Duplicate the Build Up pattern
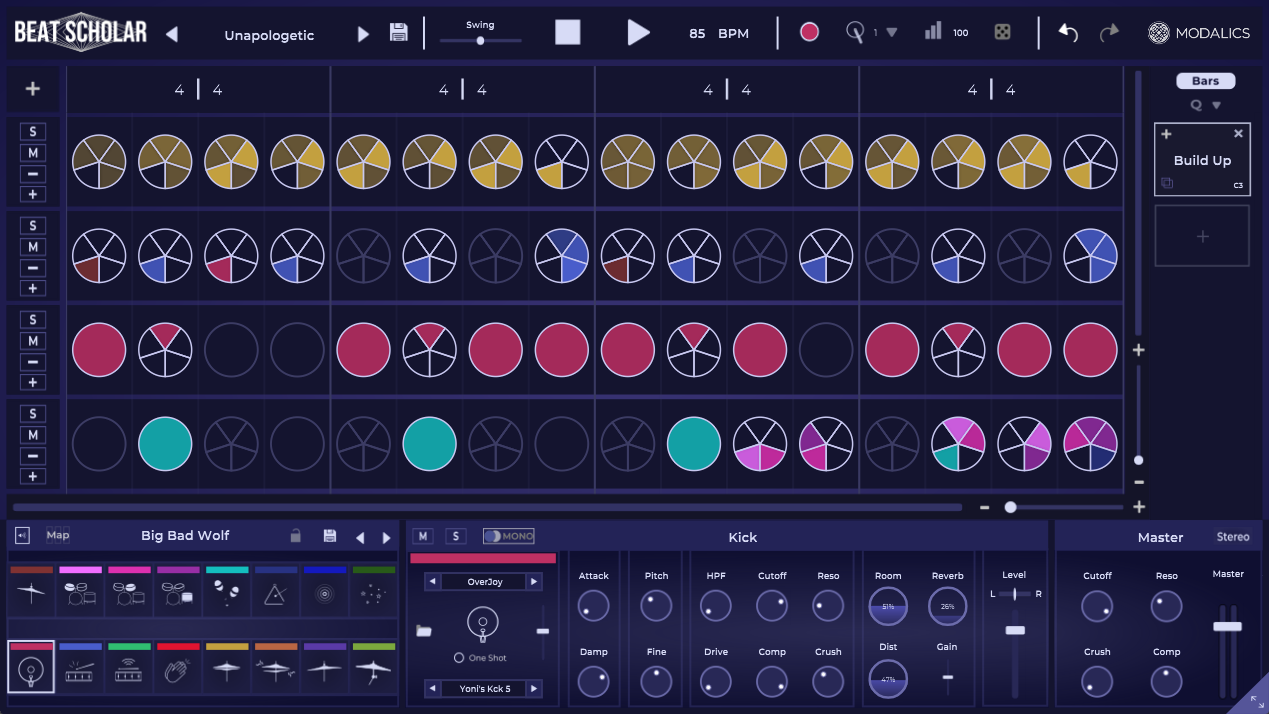Viewport: 1269px width, 714px height. click(x=1167, y=183)
